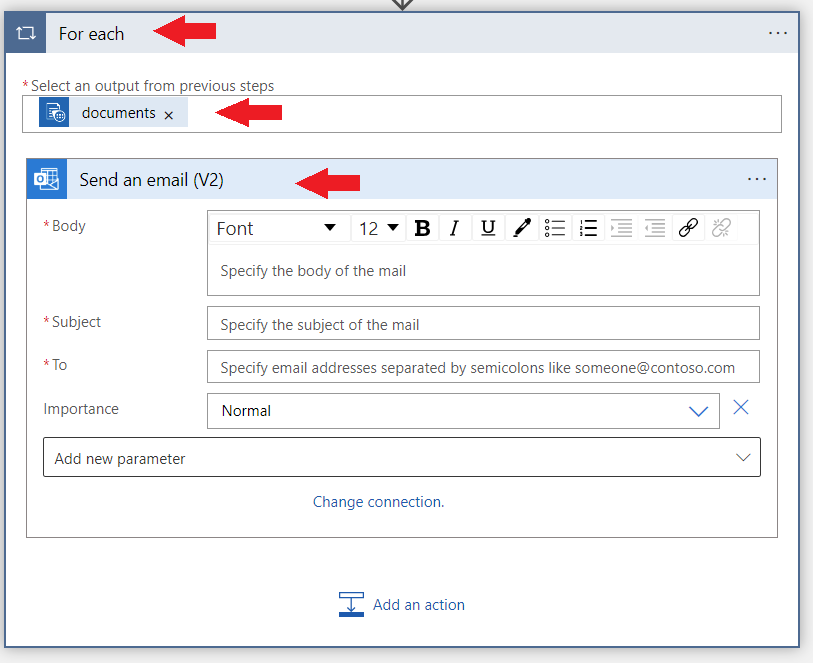
Task: Open the text highlight color tool
Action: click(x=521, y=228)
